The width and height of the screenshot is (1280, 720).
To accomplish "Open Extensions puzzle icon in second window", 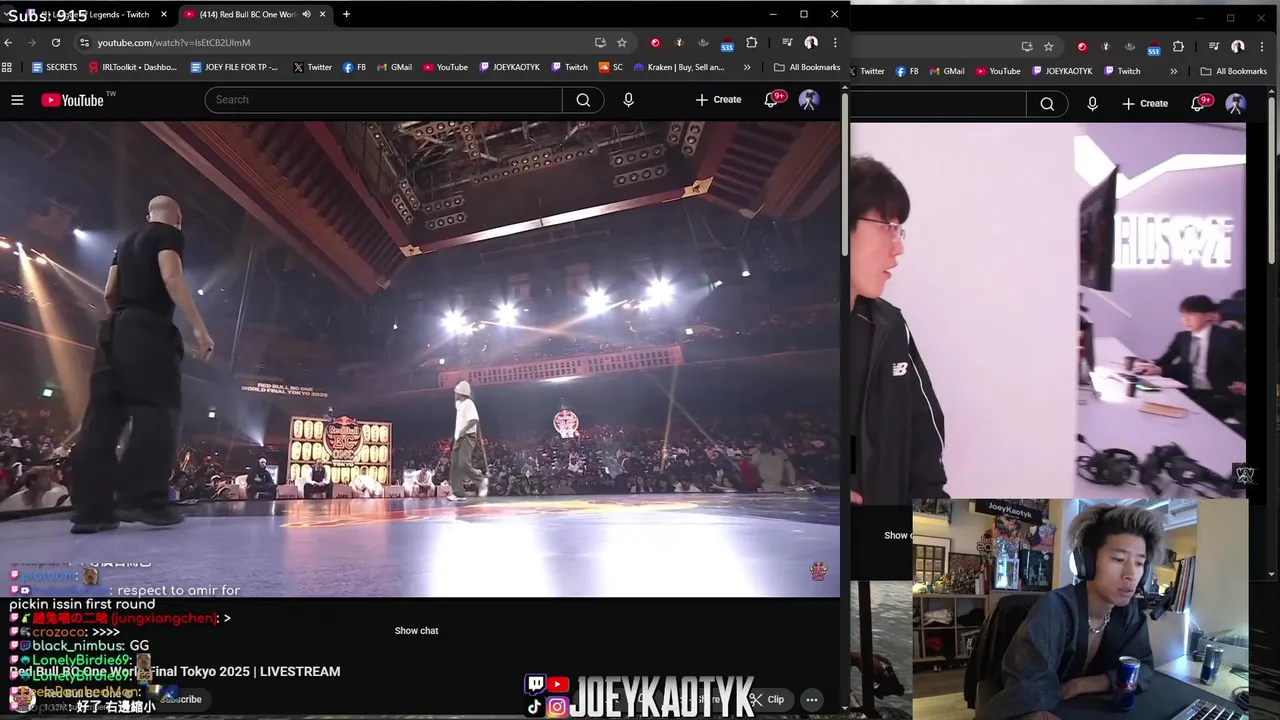I will pyautogui.click(x=1179, y=46).
